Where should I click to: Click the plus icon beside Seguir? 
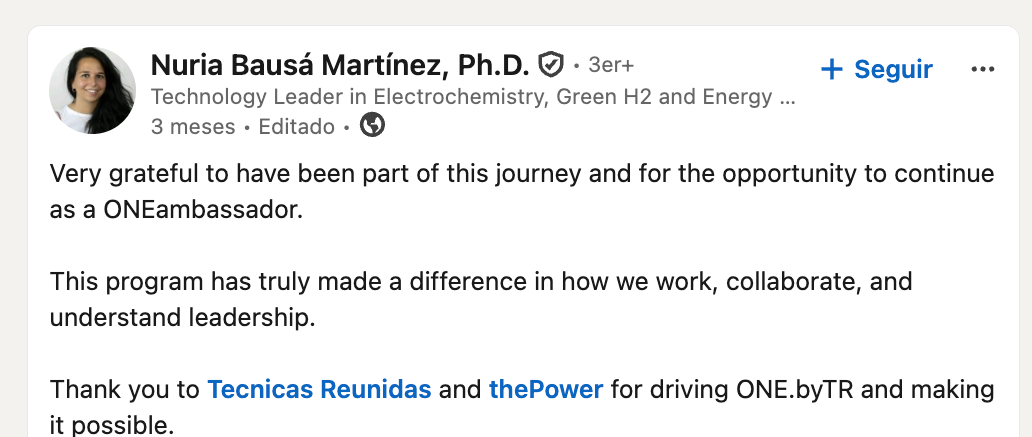coord(832,69)
